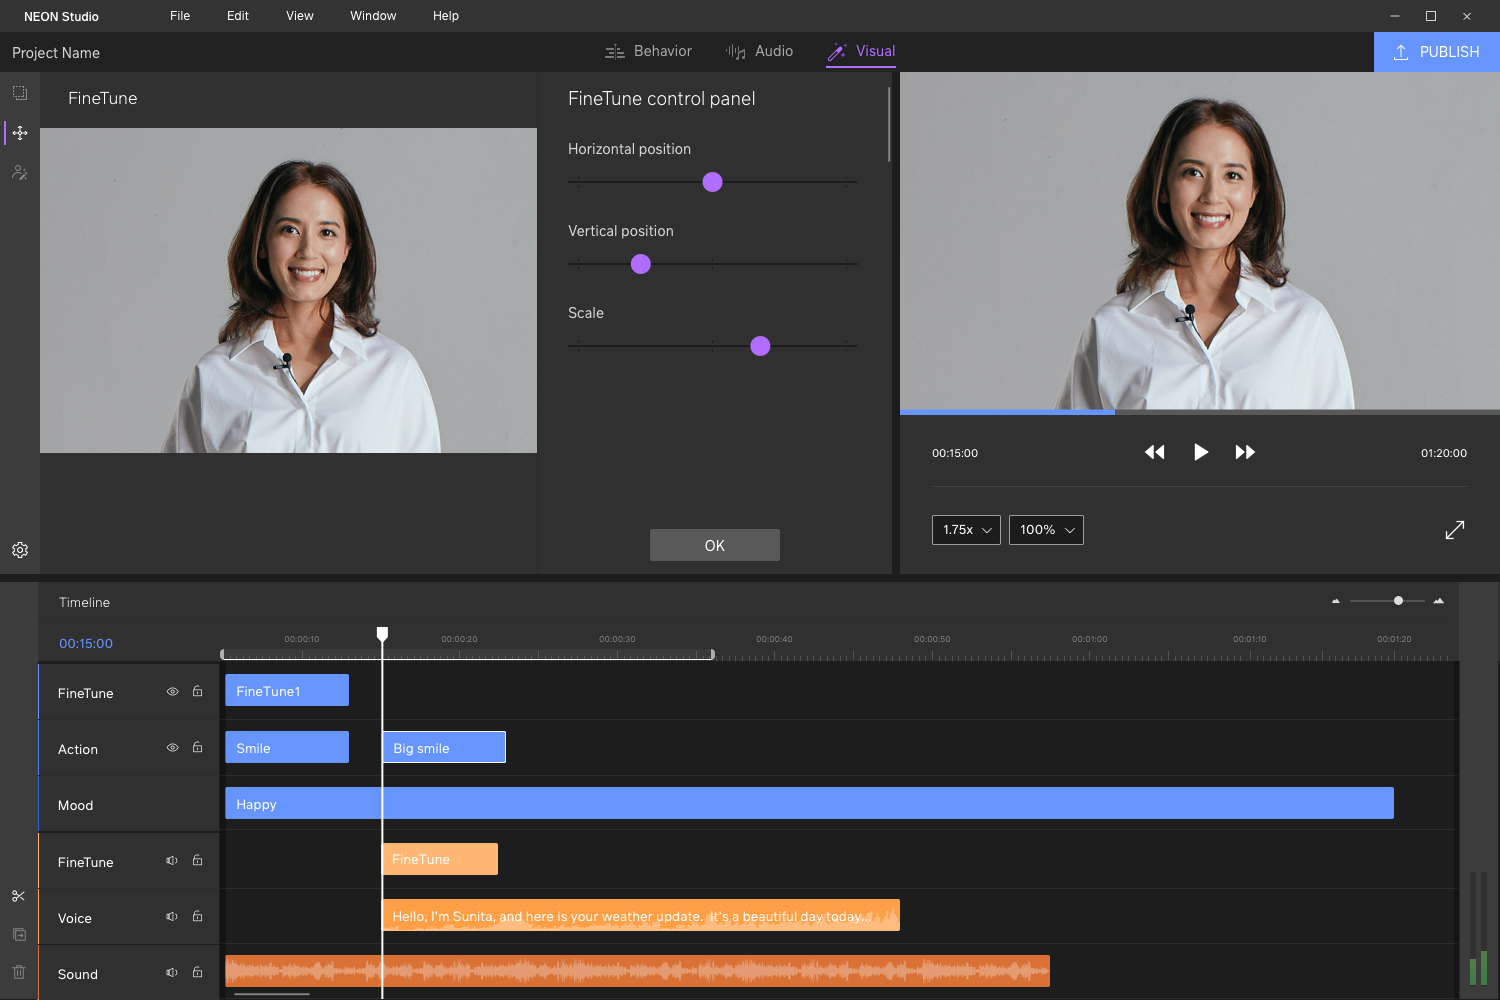Toggle lock on the Sound track

[198, 972]
